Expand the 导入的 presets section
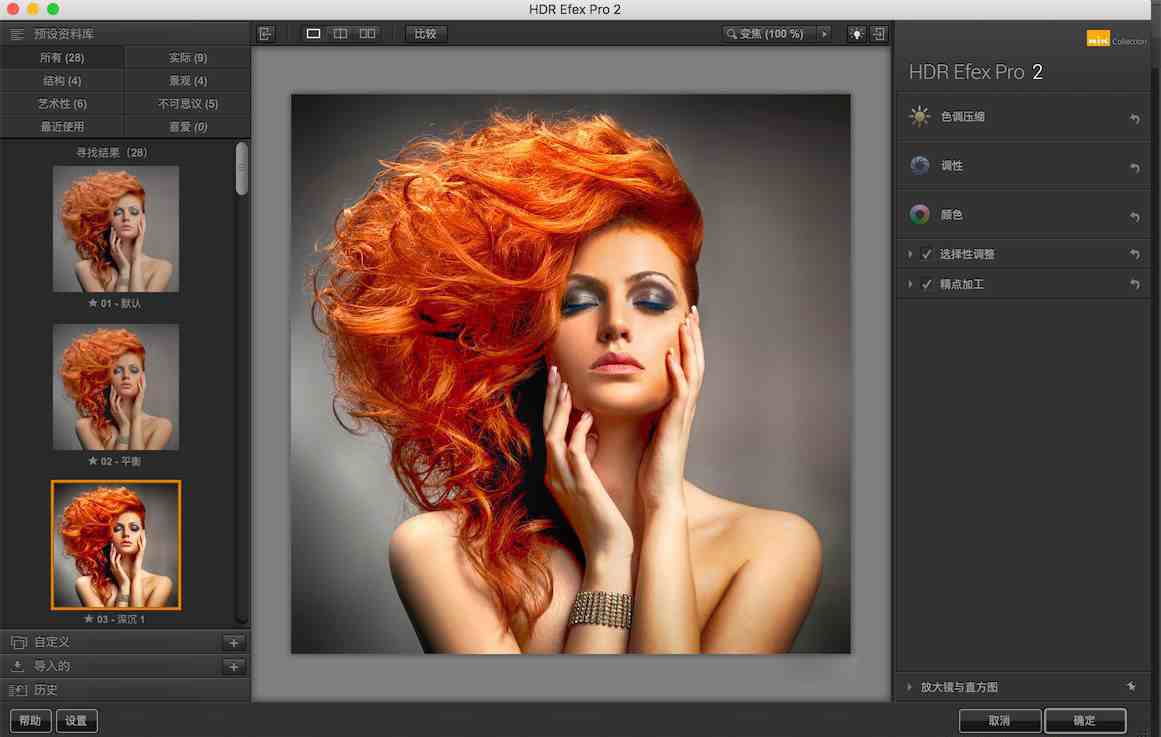Image resolution: width=1161 pixels, height=737 pixels. tap(126, 666)
